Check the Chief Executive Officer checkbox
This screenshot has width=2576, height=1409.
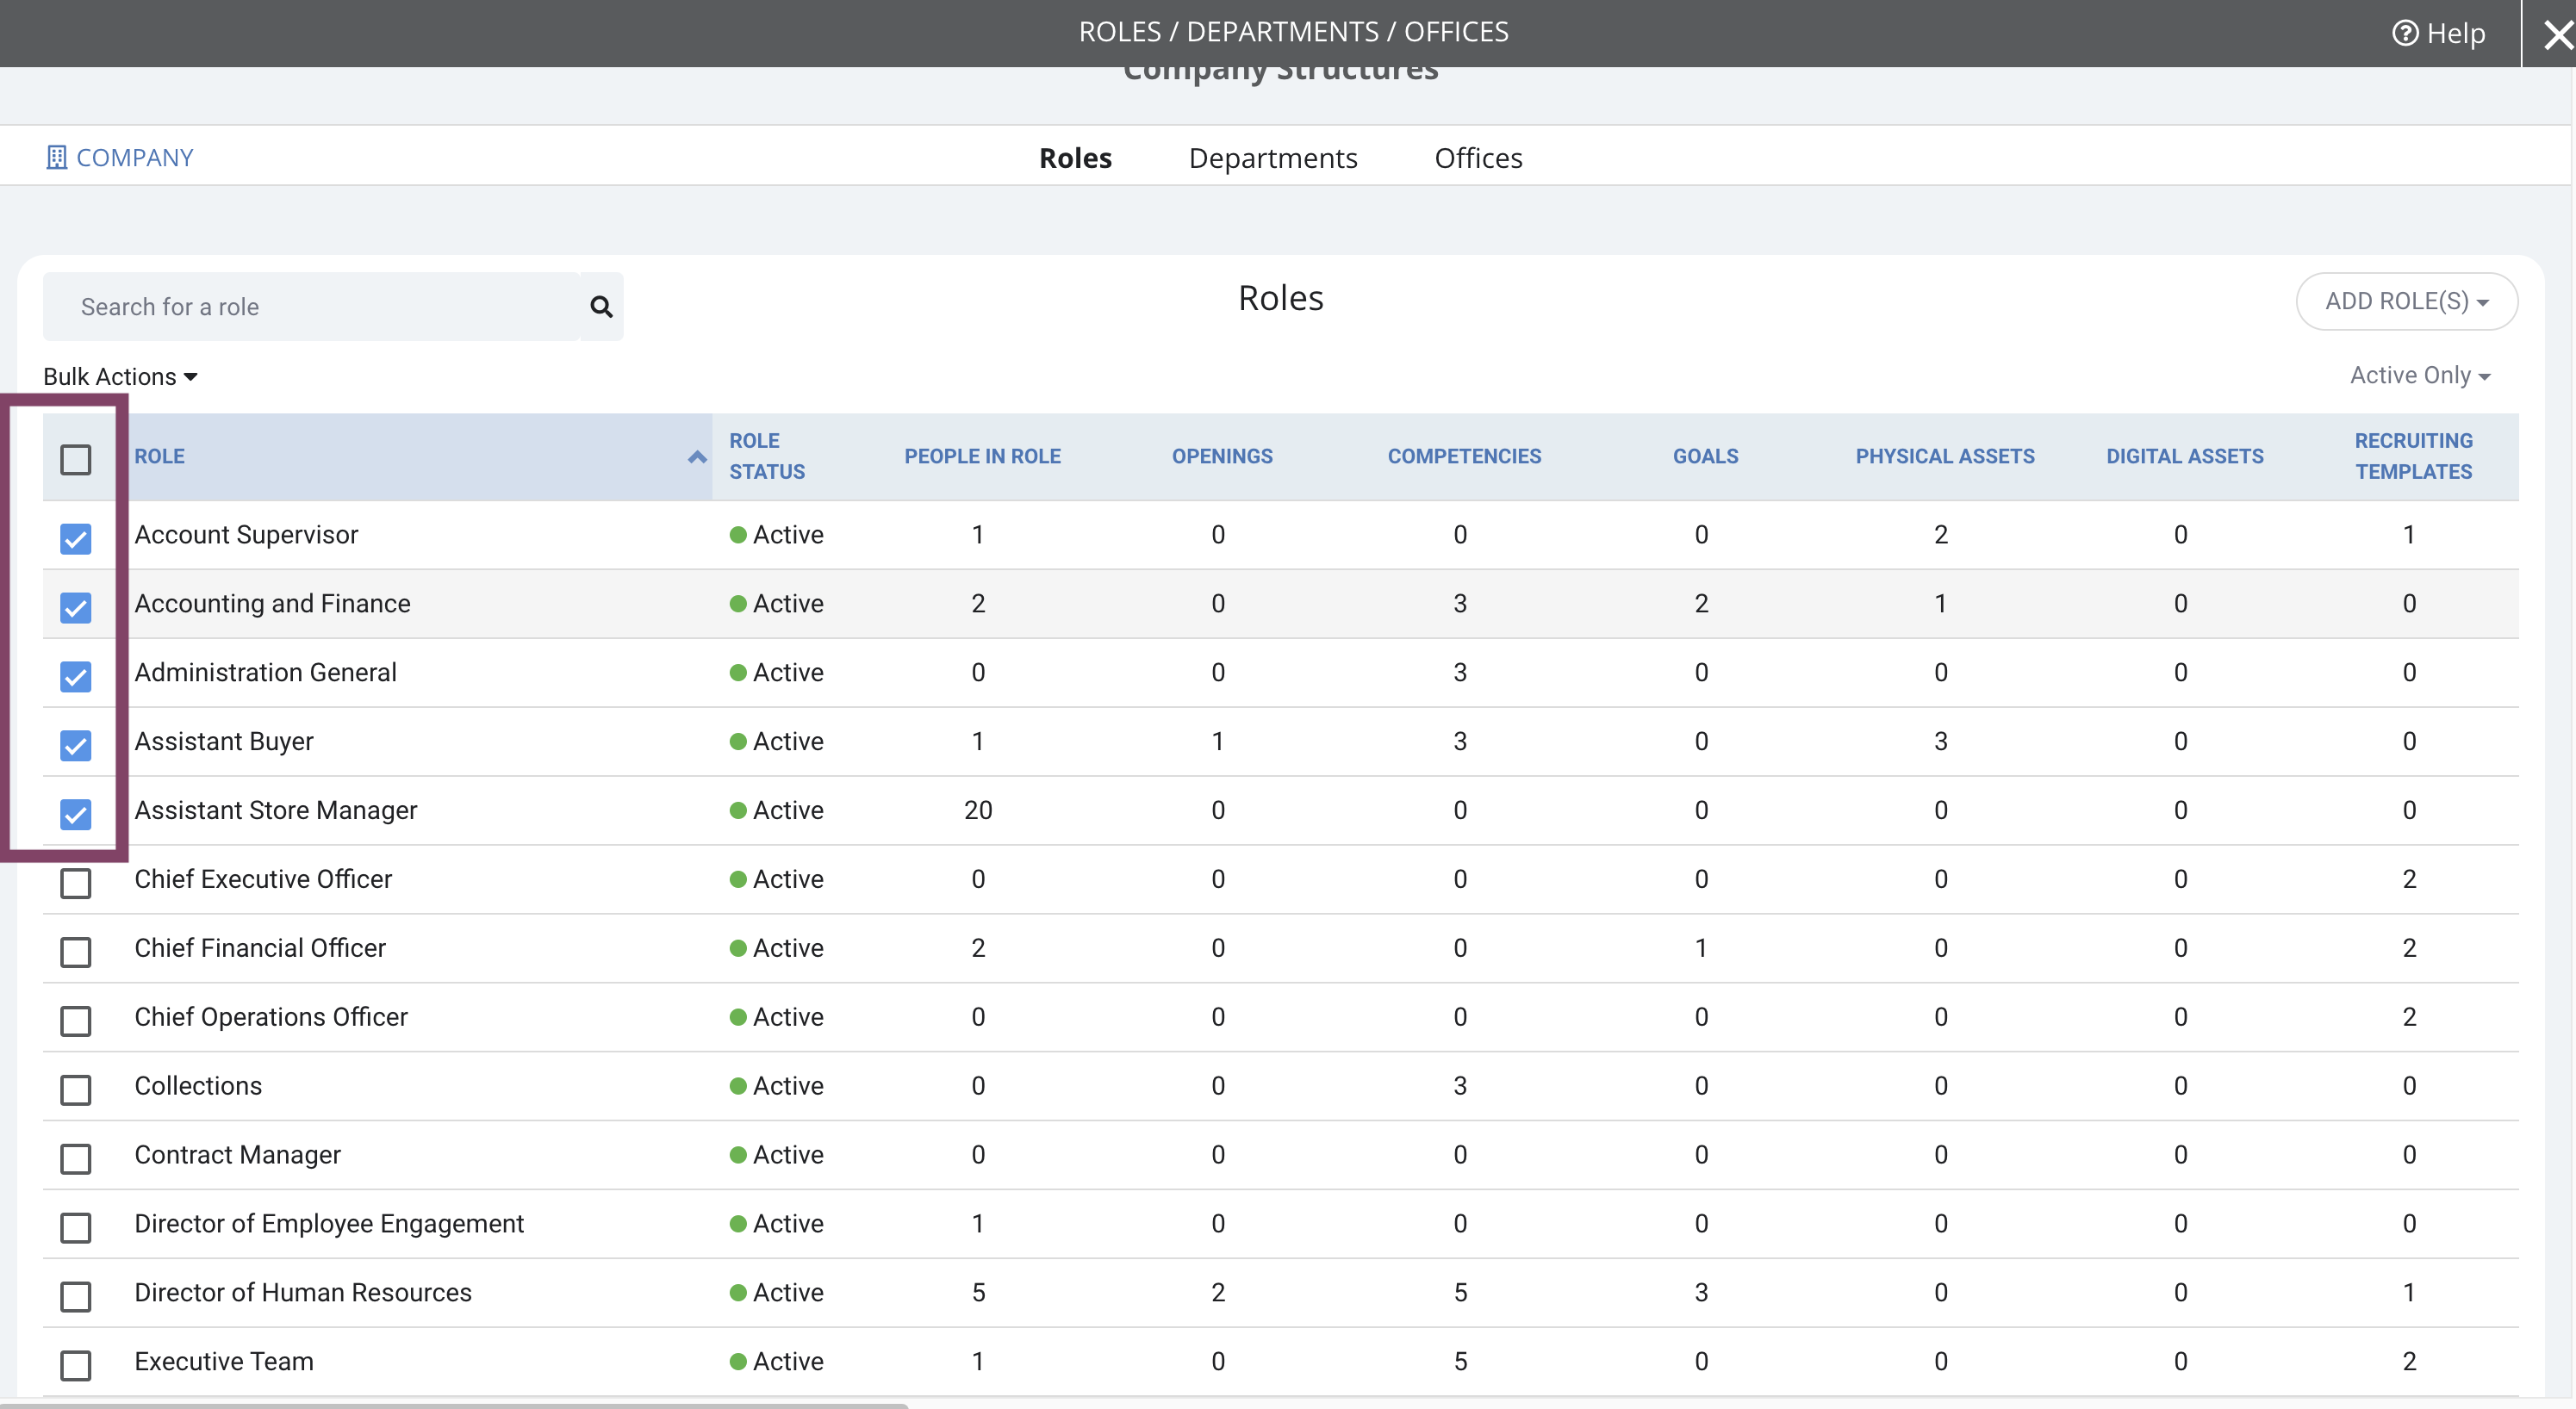pyautogui.click(x=76, y=883)
